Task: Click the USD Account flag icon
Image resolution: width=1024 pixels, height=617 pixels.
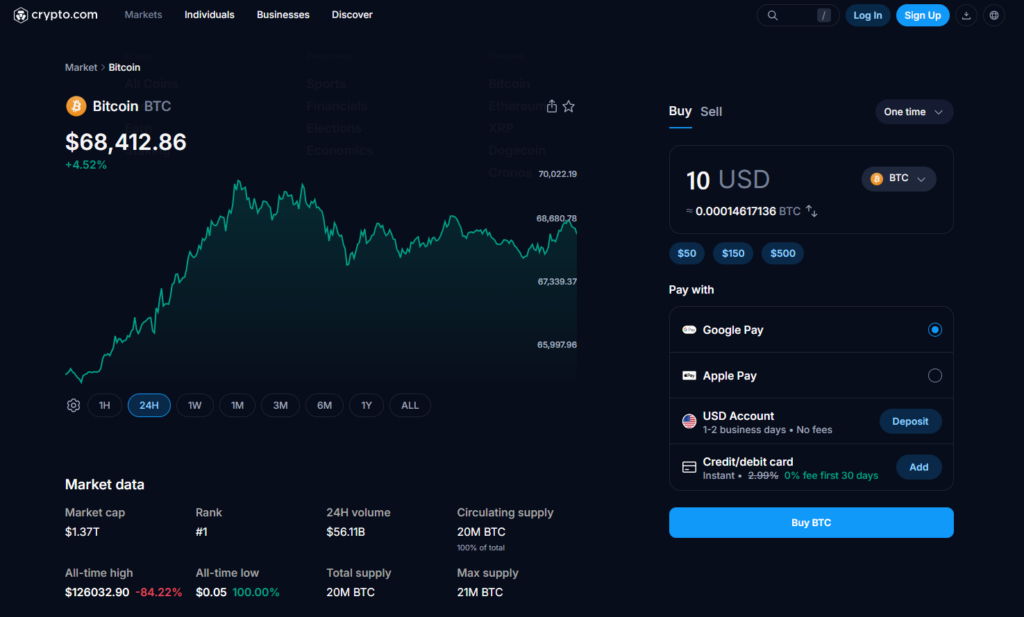Action: click(689, 421)
